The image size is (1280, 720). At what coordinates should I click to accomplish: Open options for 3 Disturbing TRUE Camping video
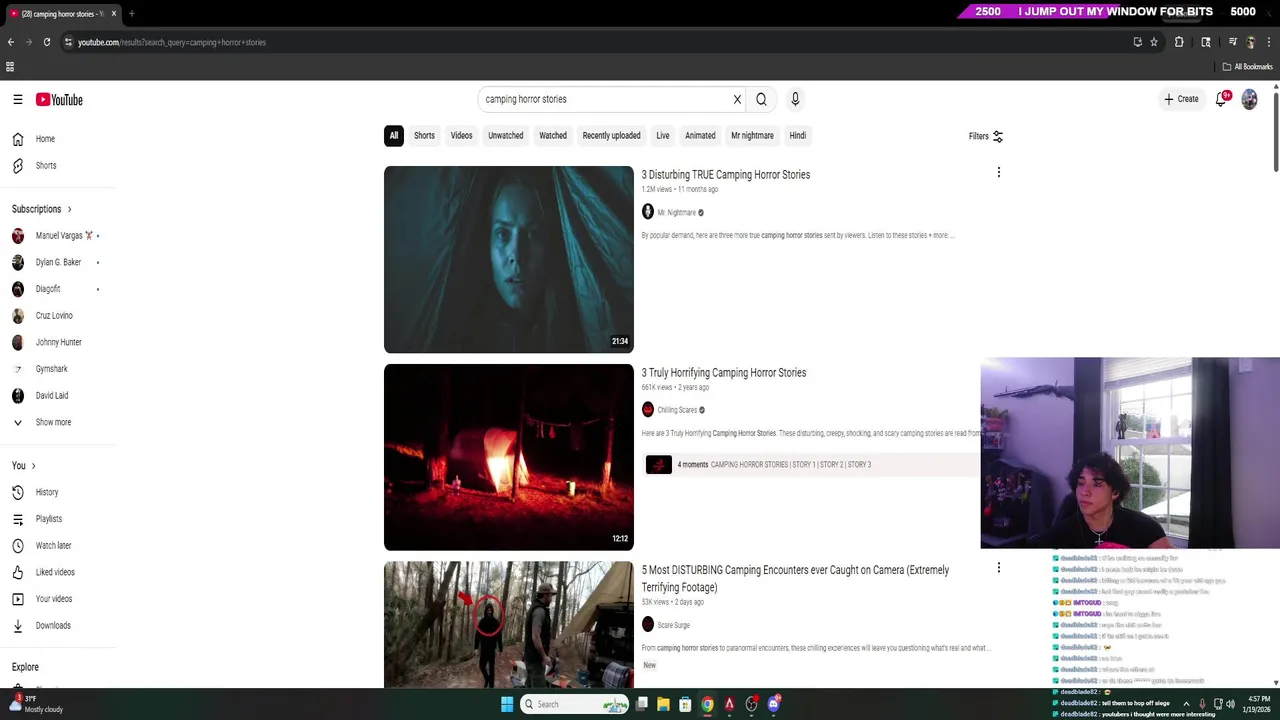[998, 172]
